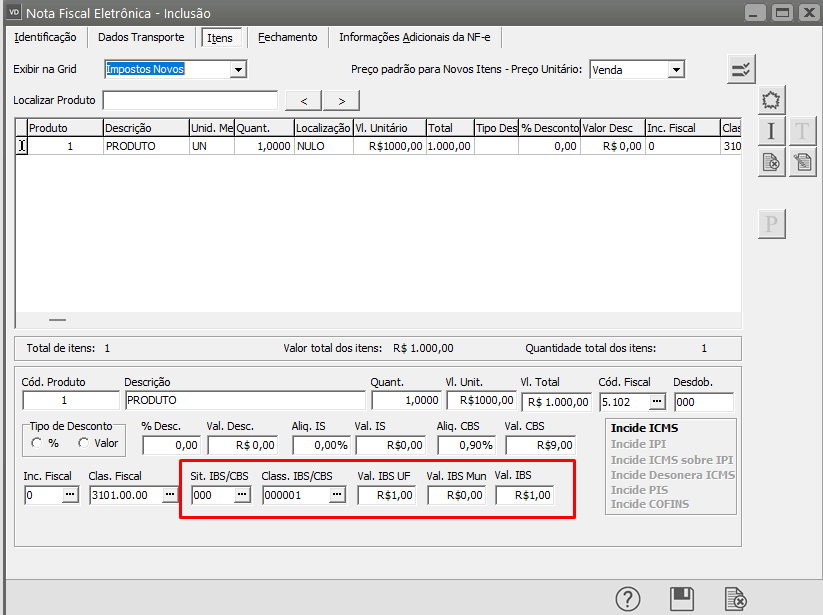The width and height of the screenshot is (823, 615).
Task: Open the 'Exibir na Grid' dropdown
Action: (x=237, y=69)
